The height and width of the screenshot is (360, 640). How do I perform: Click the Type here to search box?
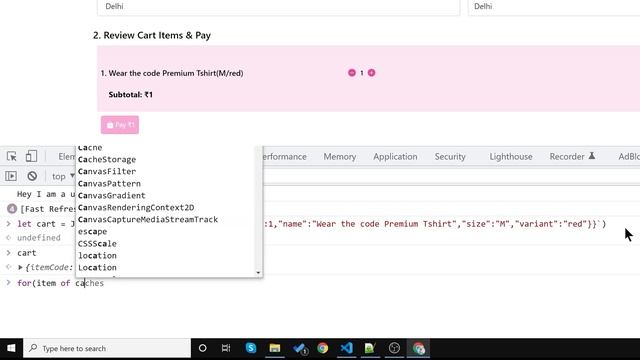click(107, 348)
